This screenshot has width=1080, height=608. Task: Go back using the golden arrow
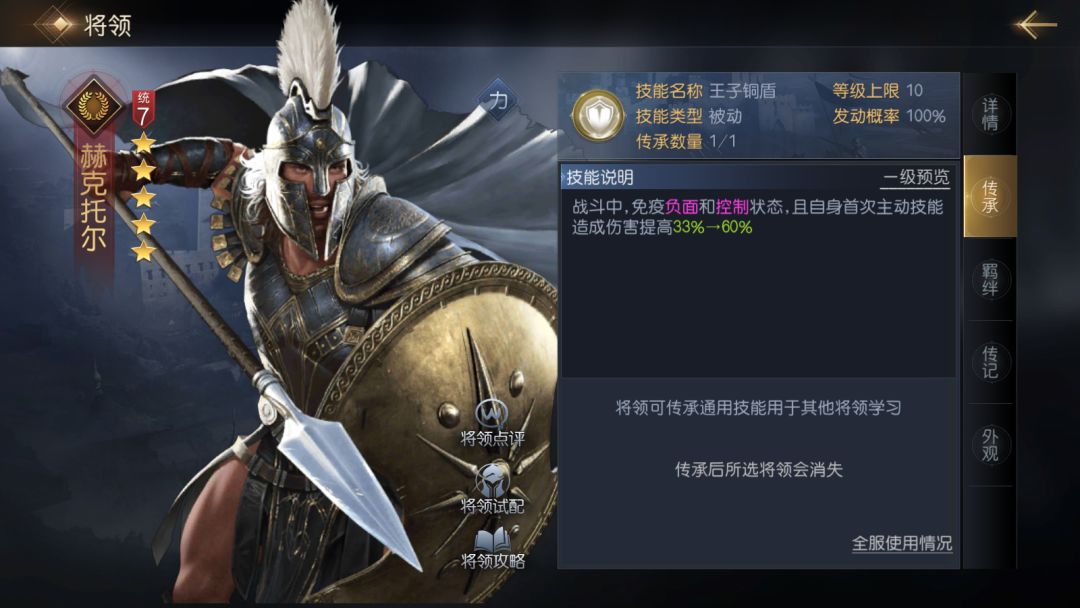click(1035, 25)
